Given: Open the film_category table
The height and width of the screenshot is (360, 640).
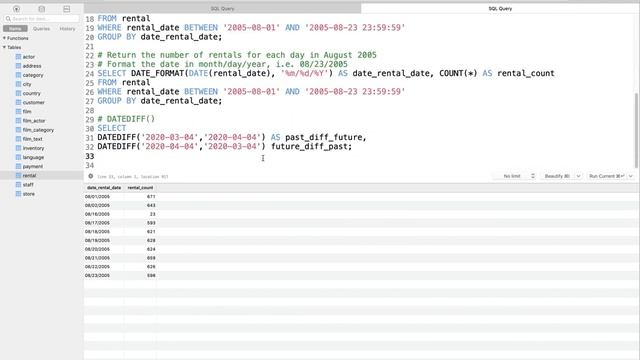Looking at the screenshot, I should click(x=38, y=130).
